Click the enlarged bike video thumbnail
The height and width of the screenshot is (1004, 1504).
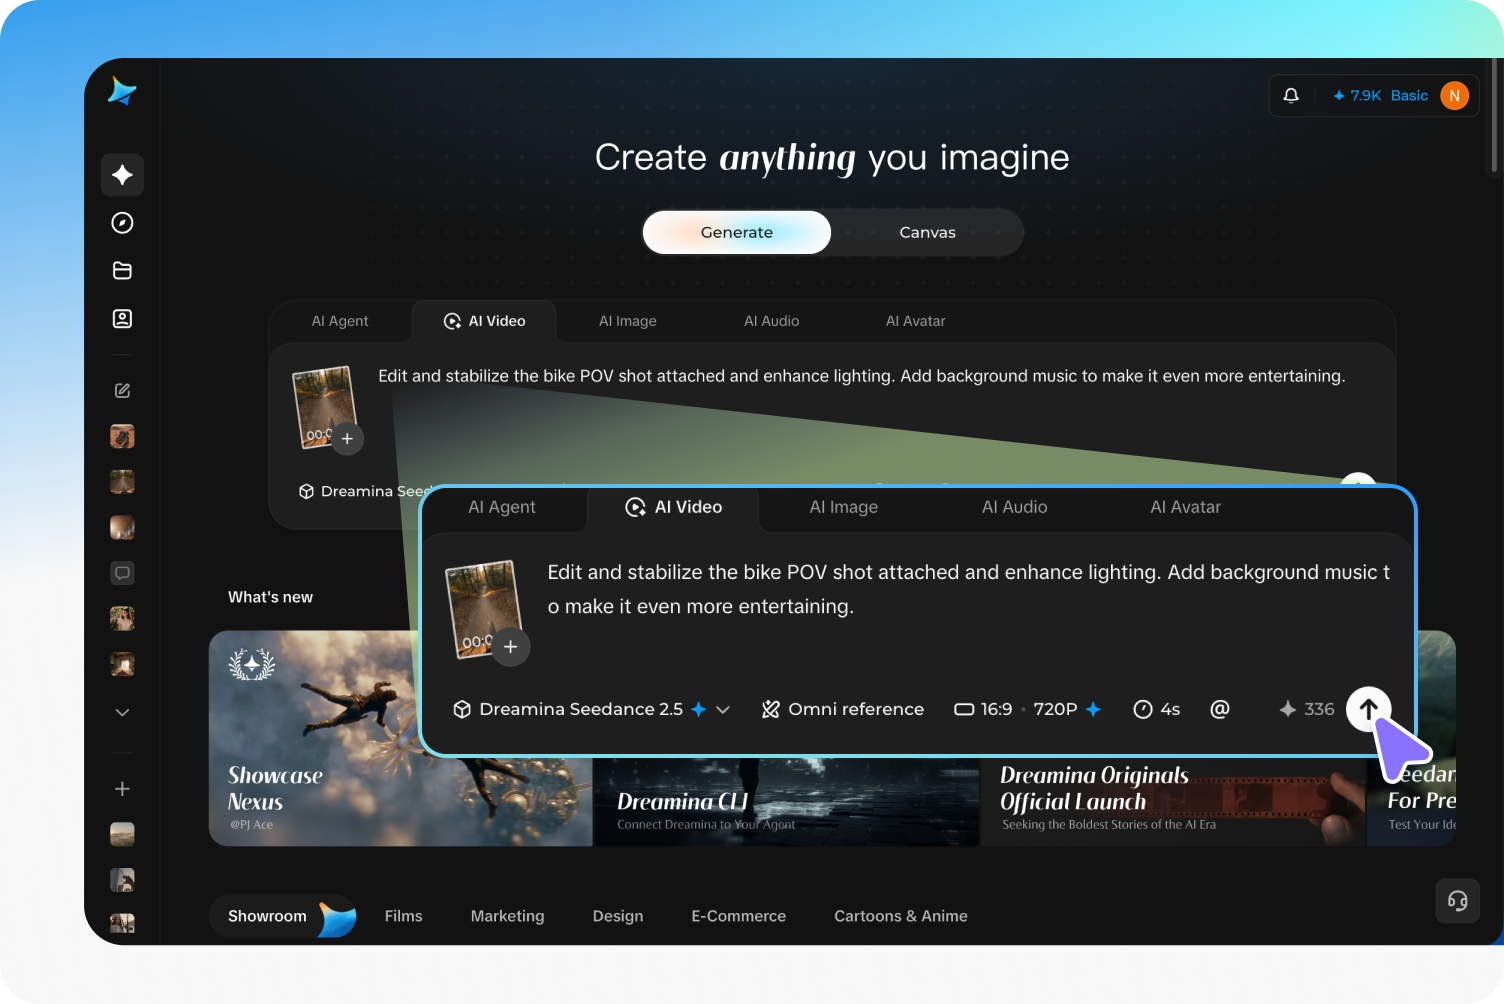(x=484, y=609)
